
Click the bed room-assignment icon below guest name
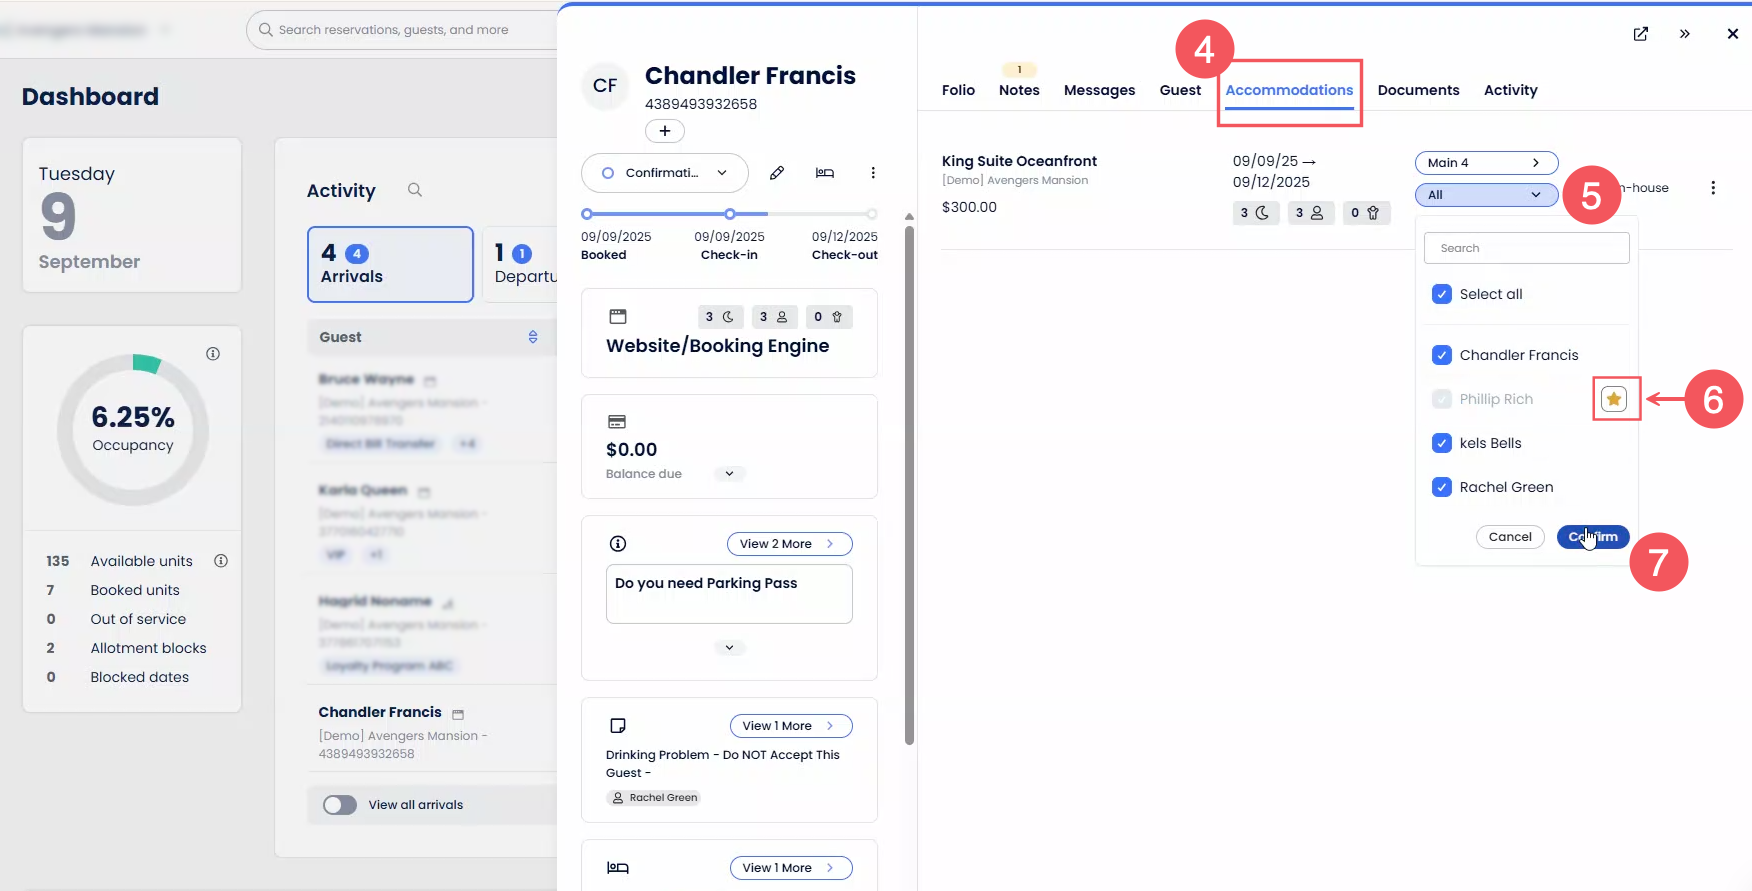pos(825,173)
